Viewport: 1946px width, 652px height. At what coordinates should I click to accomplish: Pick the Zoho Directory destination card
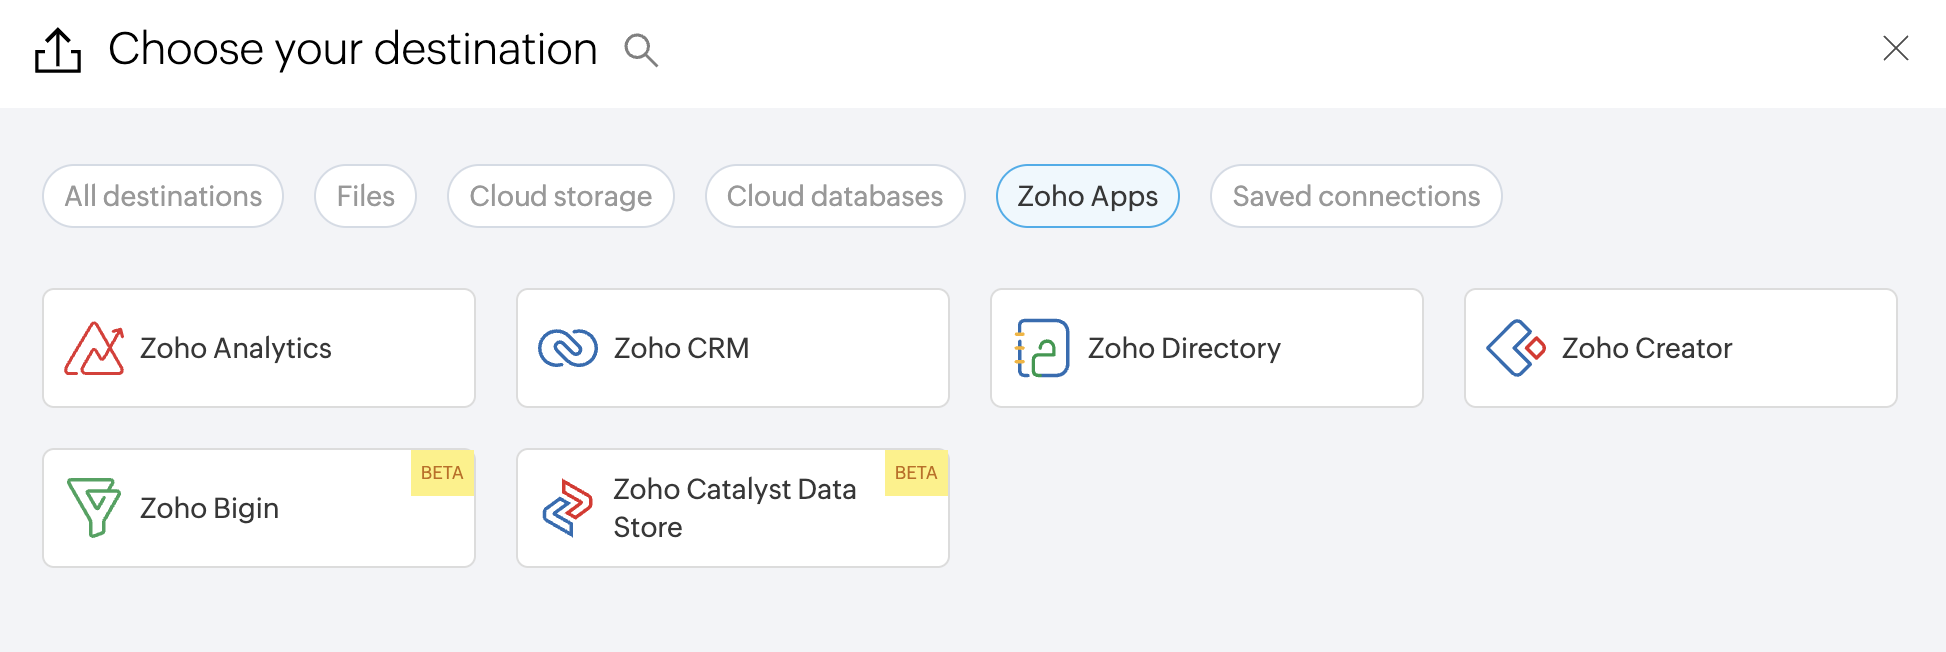1184,348
